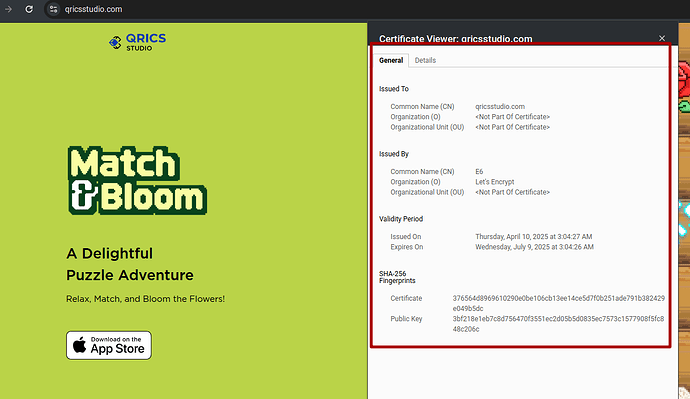690x399 pixels.
Task: Click the certificate SHA-256 fingerprint value
Action: pos(558,303)
